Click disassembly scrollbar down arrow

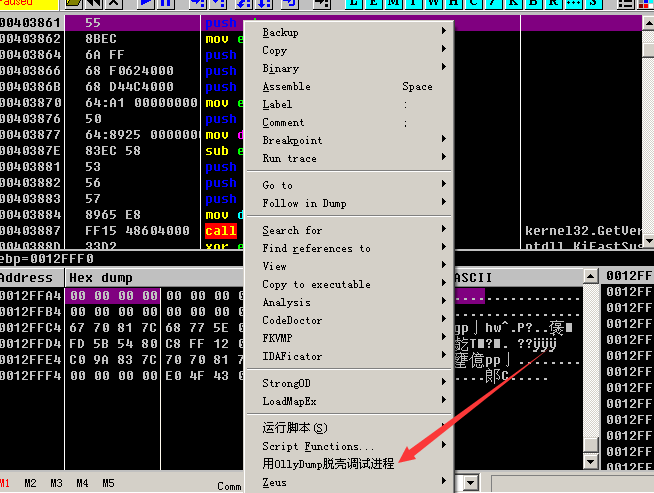pos(649,241)
